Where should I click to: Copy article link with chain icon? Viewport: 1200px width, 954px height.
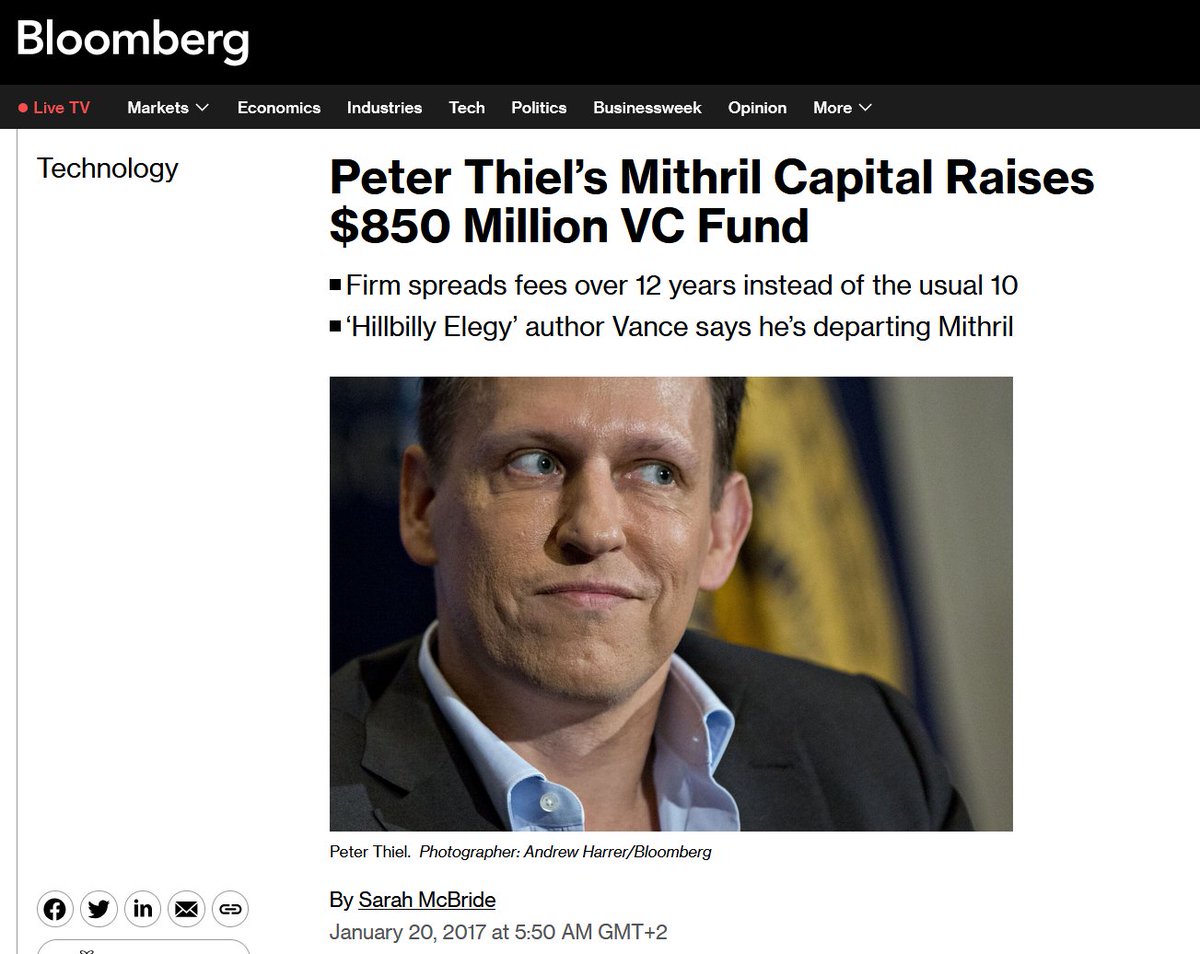(230, 909)
